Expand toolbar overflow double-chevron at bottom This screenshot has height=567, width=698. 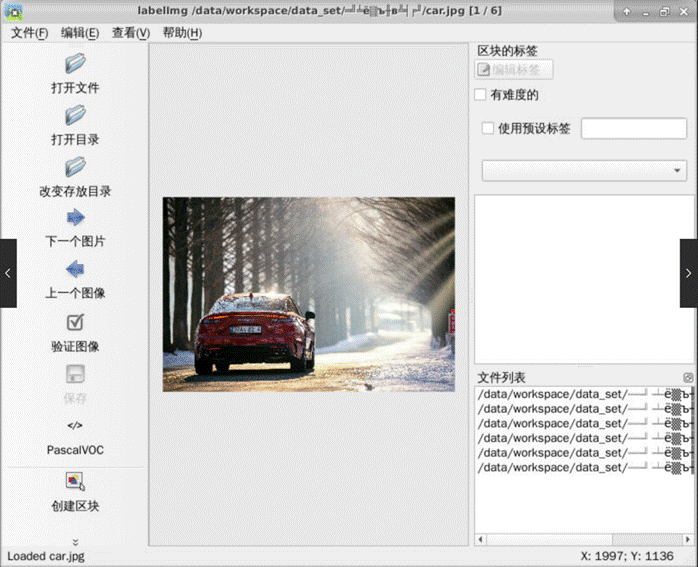click(x=75, y=542)
